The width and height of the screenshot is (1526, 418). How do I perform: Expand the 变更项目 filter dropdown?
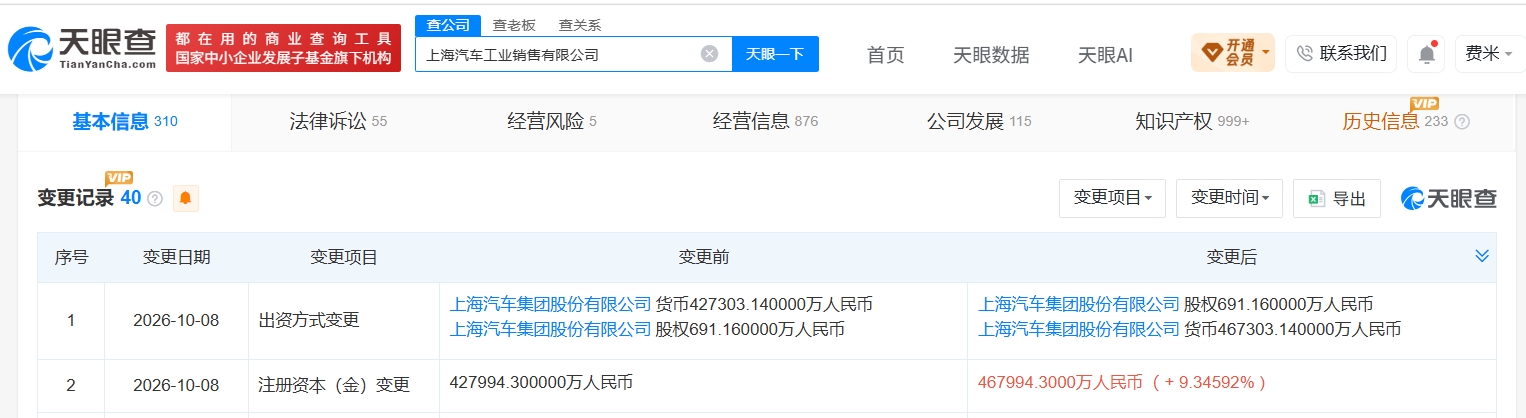(1112, 198)
